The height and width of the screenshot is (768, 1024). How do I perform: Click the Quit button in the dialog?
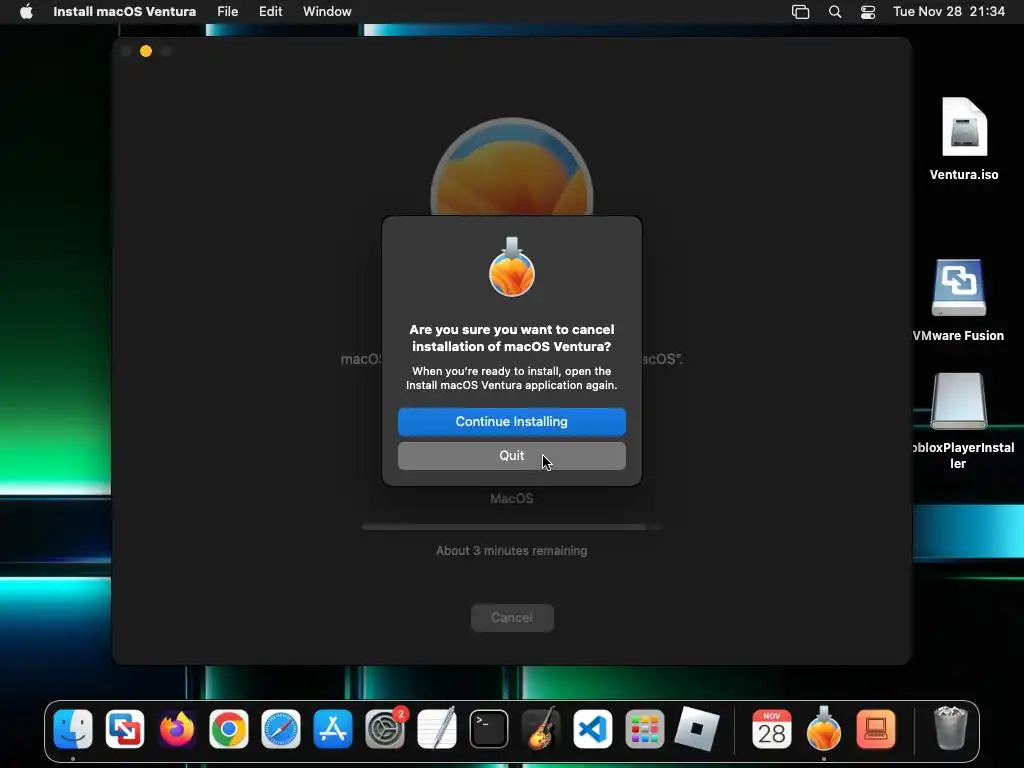point(511,456)
